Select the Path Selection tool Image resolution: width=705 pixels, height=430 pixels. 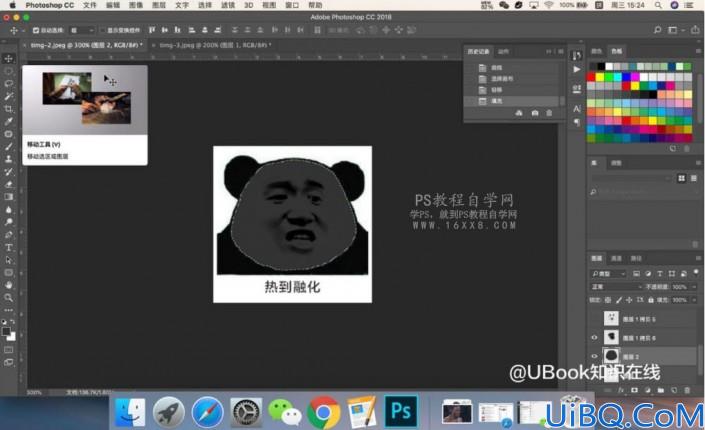tap(9, 260)
